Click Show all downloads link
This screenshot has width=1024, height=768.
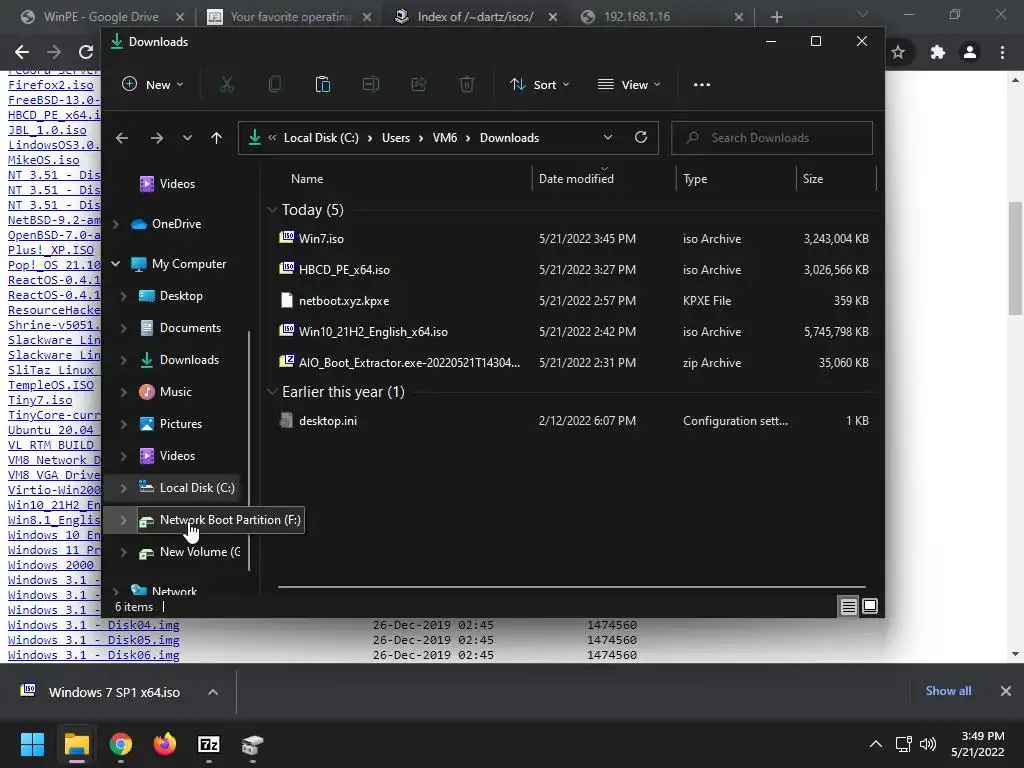point(948,691)
